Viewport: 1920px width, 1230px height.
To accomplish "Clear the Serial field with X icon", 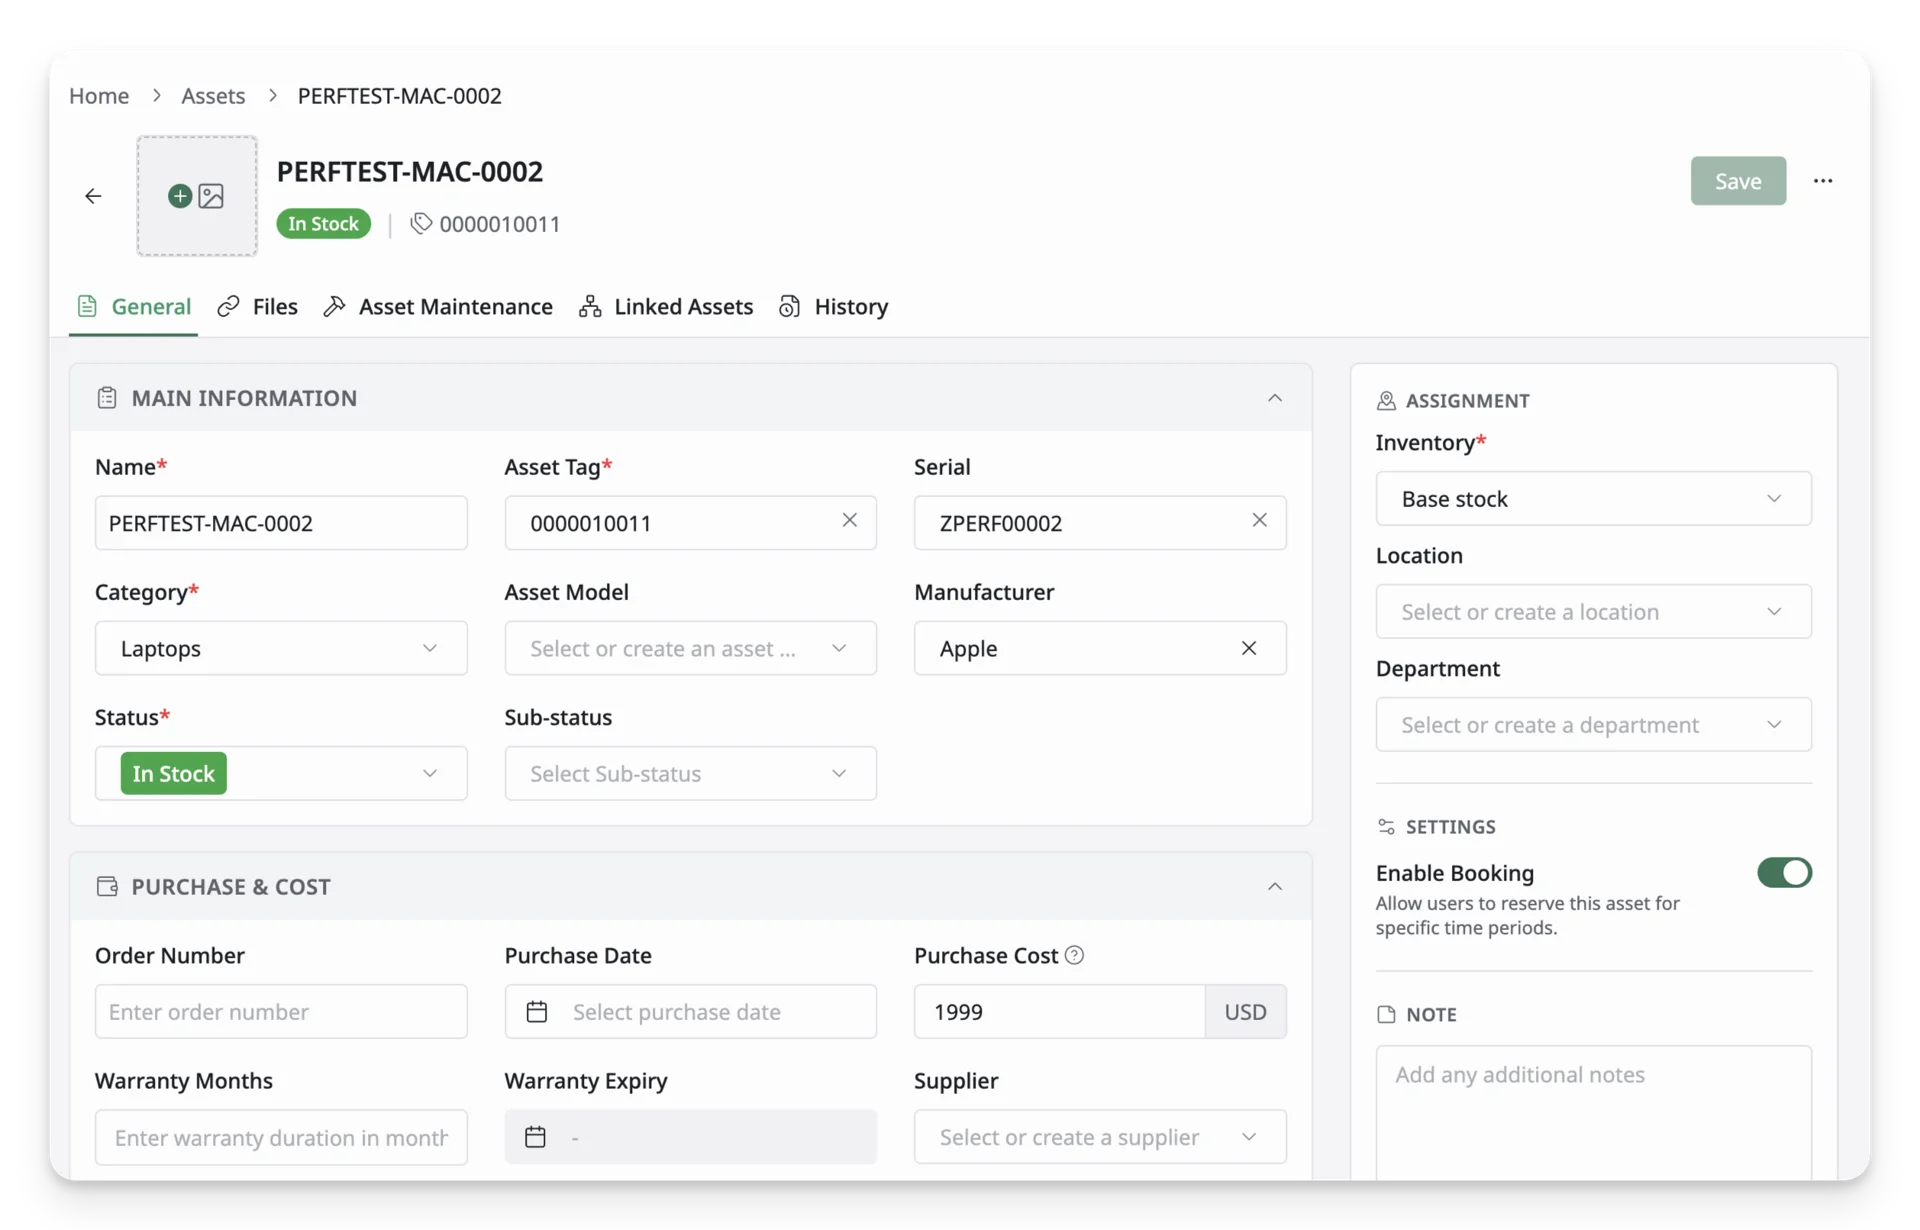I will (x=1259, y=520).
